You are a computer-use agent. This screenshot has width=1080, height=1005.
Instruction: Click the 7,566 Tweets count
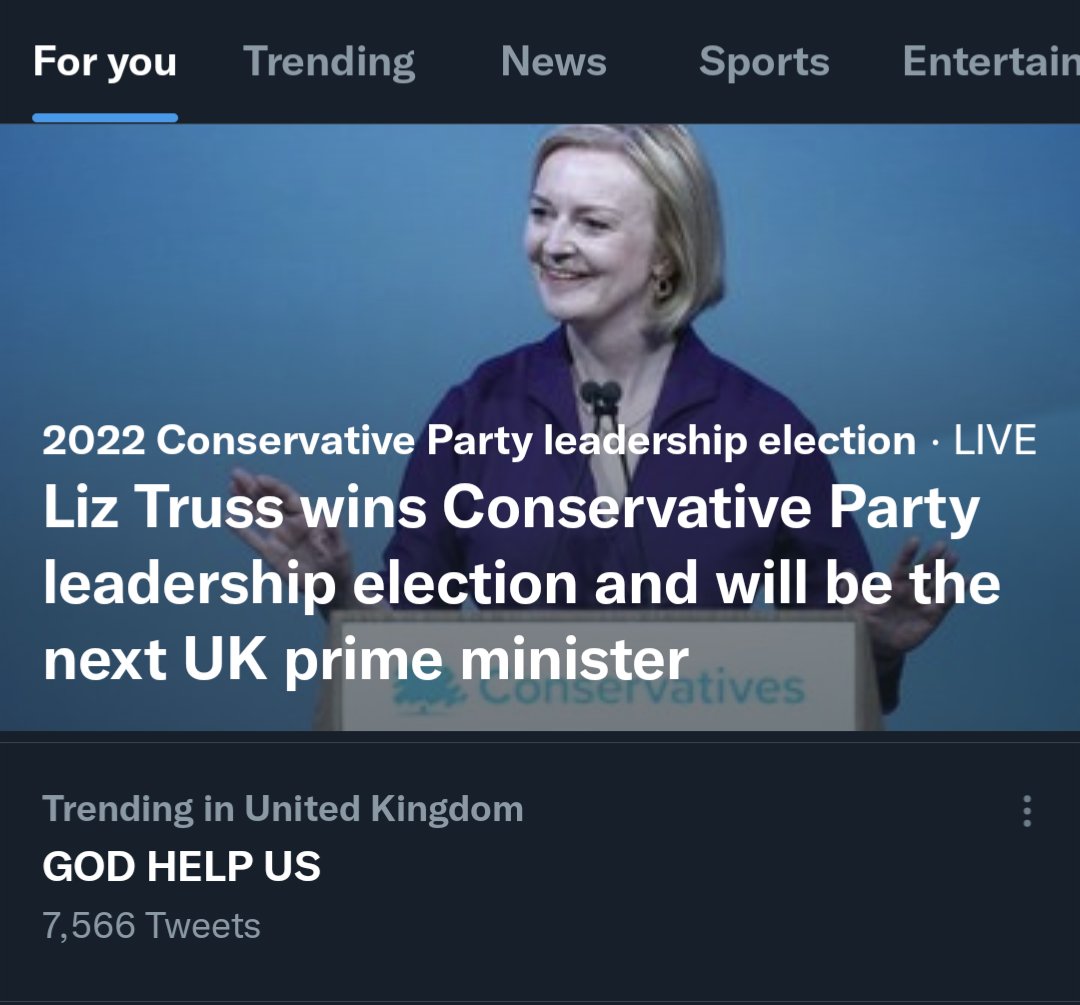pyautogui.click(x=152, y=925)
